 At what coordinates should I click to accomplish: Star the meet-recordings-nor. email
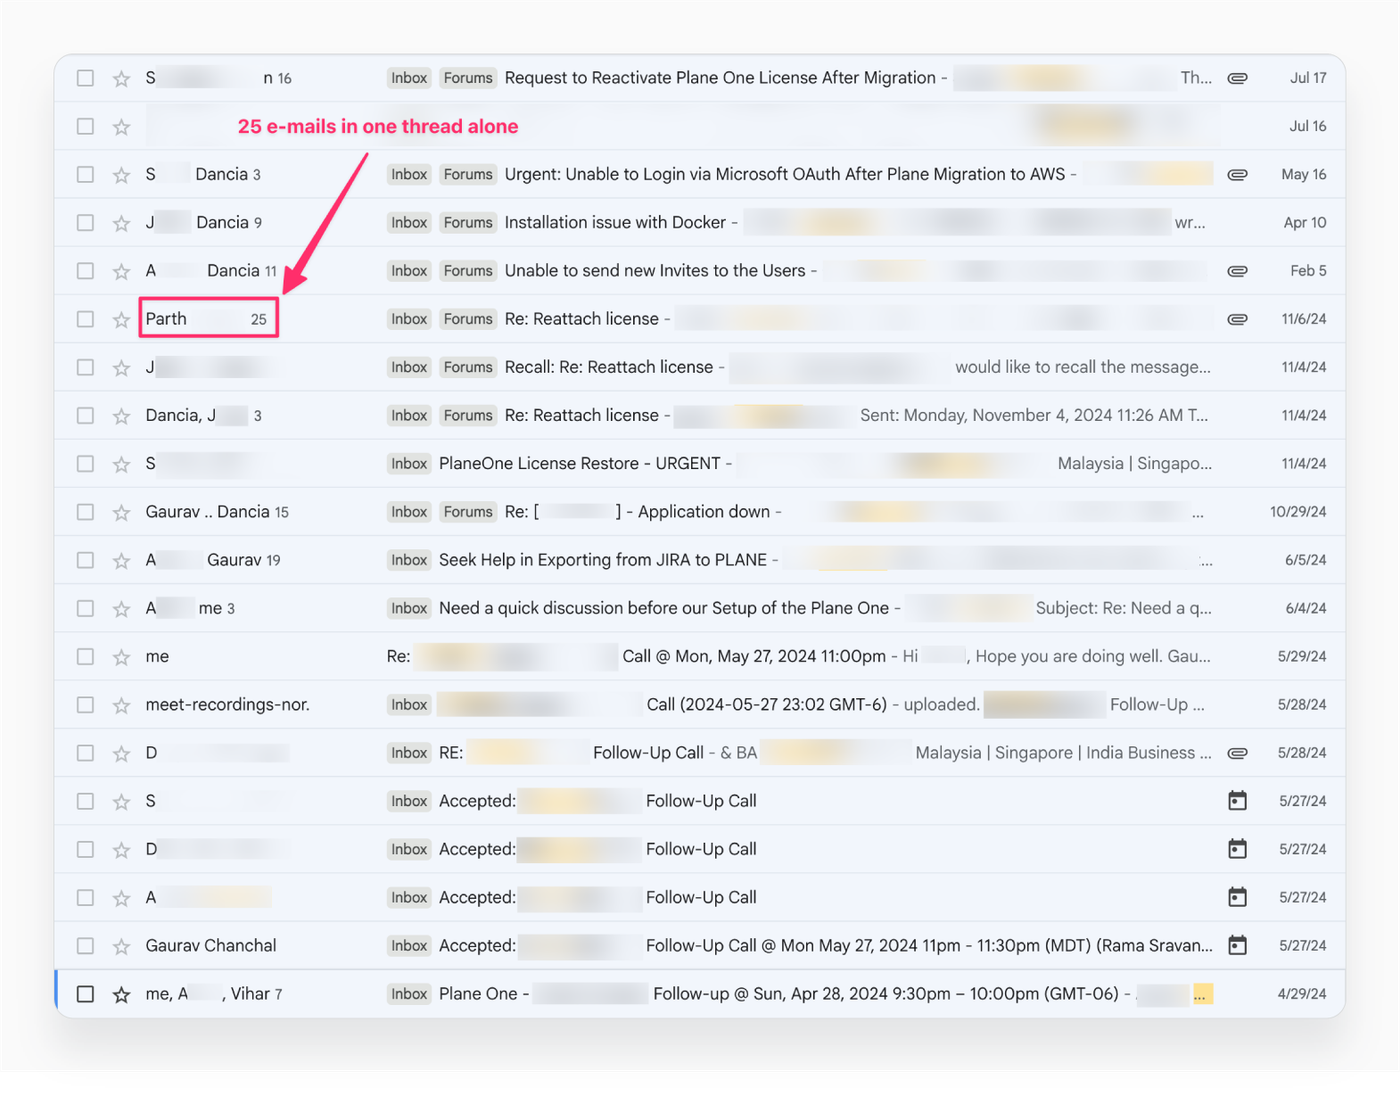tap(121, 705)
